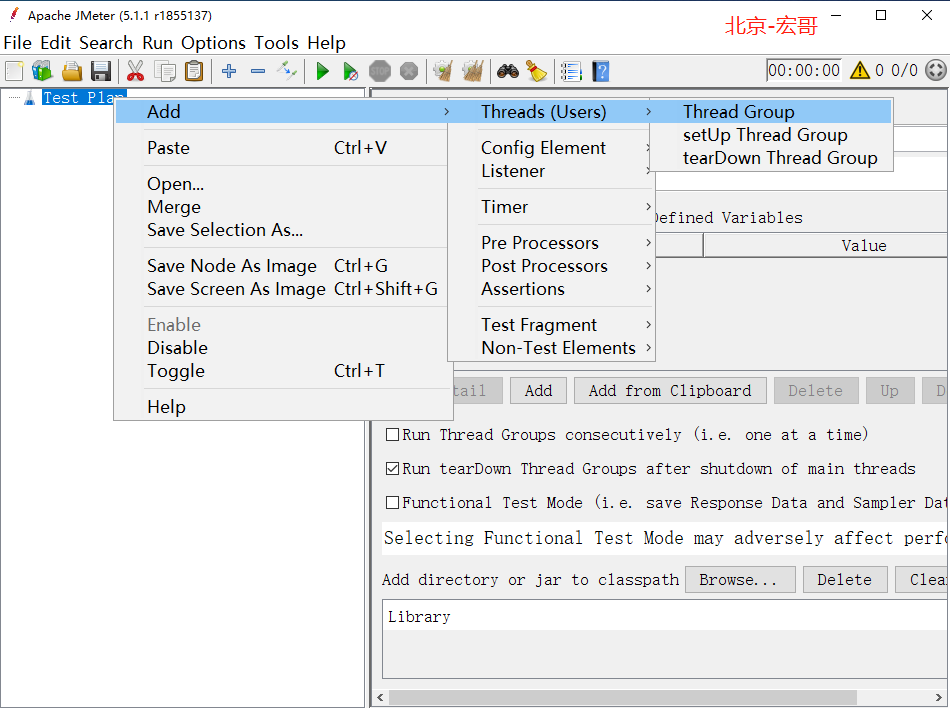Click the Browse... classpath button
Image resolution: width=950 pixels, height=708 pixels.
point(740,580)
